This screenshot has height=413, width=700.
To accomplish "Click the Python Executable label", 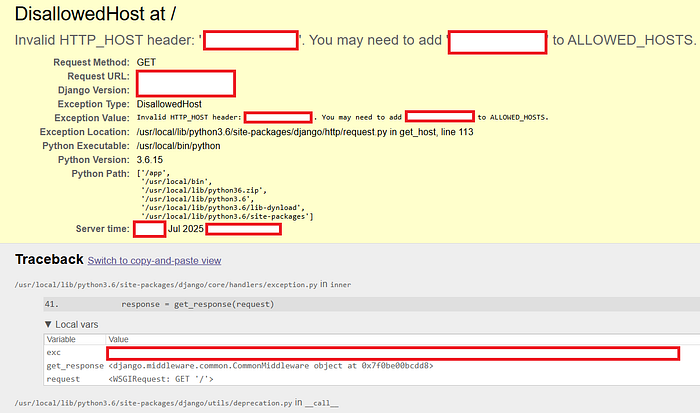I will coord(86,146).
